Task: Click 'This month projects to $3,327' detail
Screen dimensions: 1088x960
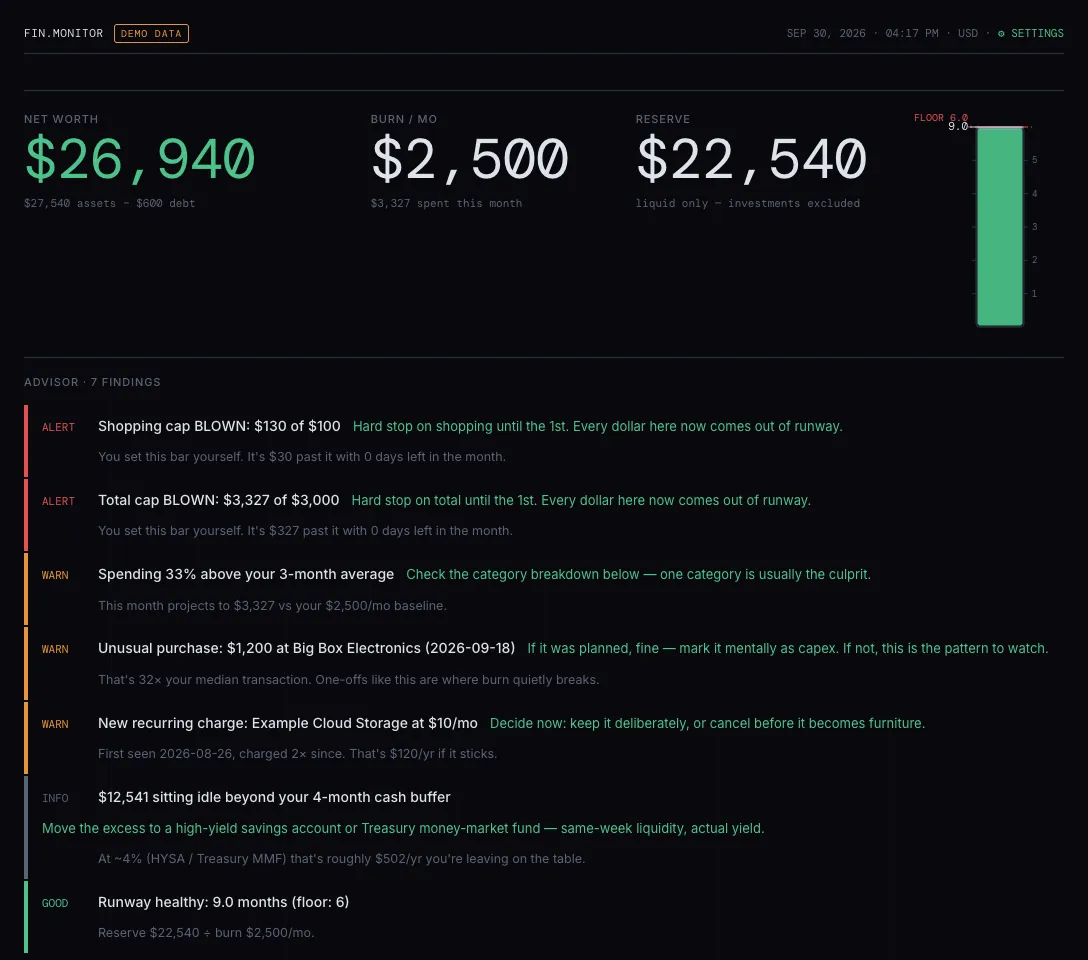Action: 272,606
